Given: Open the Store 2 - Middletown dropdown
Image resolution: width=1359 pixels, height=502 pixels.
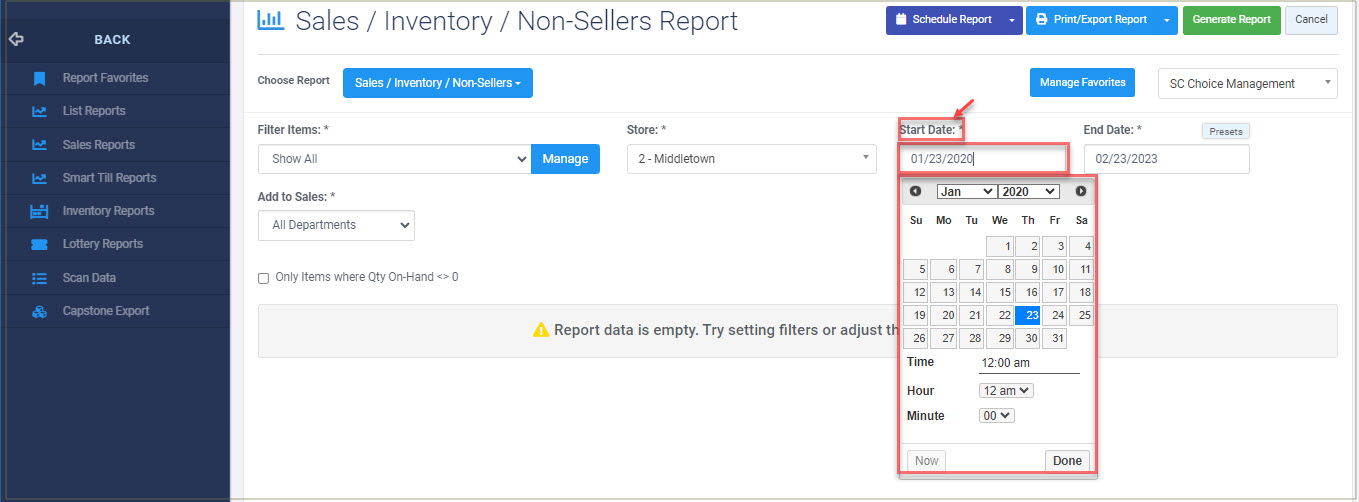Looking at the screenshot, I should click(752, 159).
